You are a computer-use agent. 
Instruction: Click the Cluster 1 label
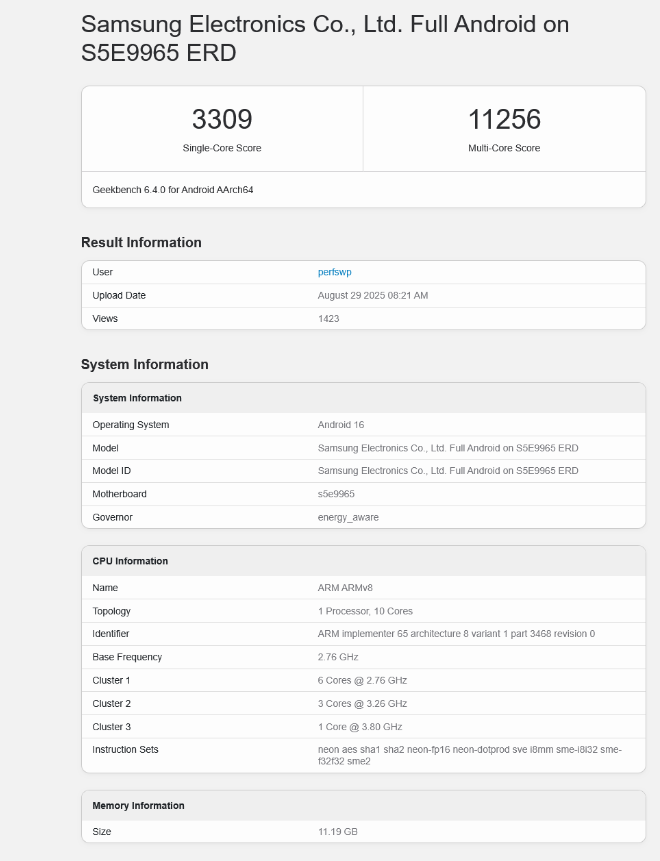point(111,680)
